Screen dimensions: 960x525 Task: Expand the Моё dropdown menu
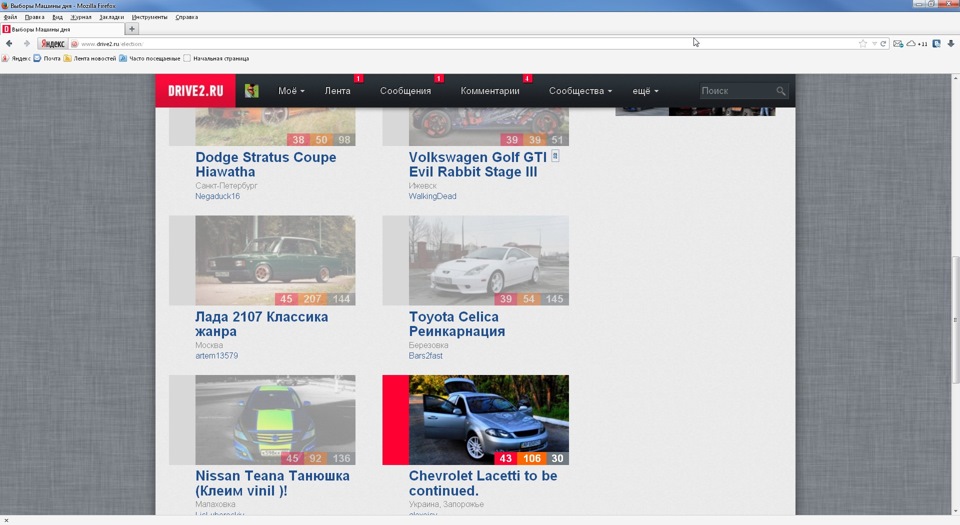point(291,91)
